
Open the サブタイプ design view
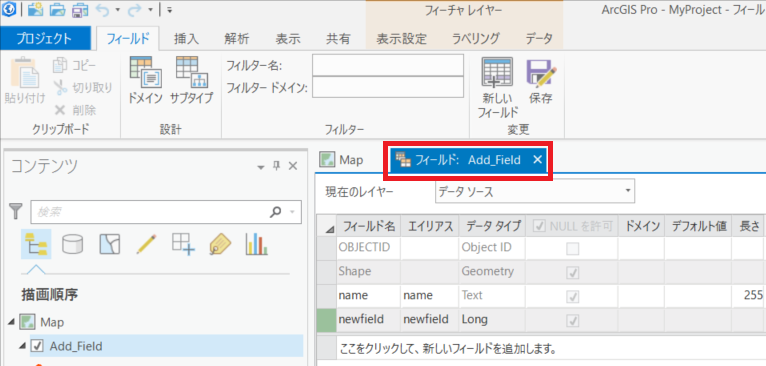[192, 81]
